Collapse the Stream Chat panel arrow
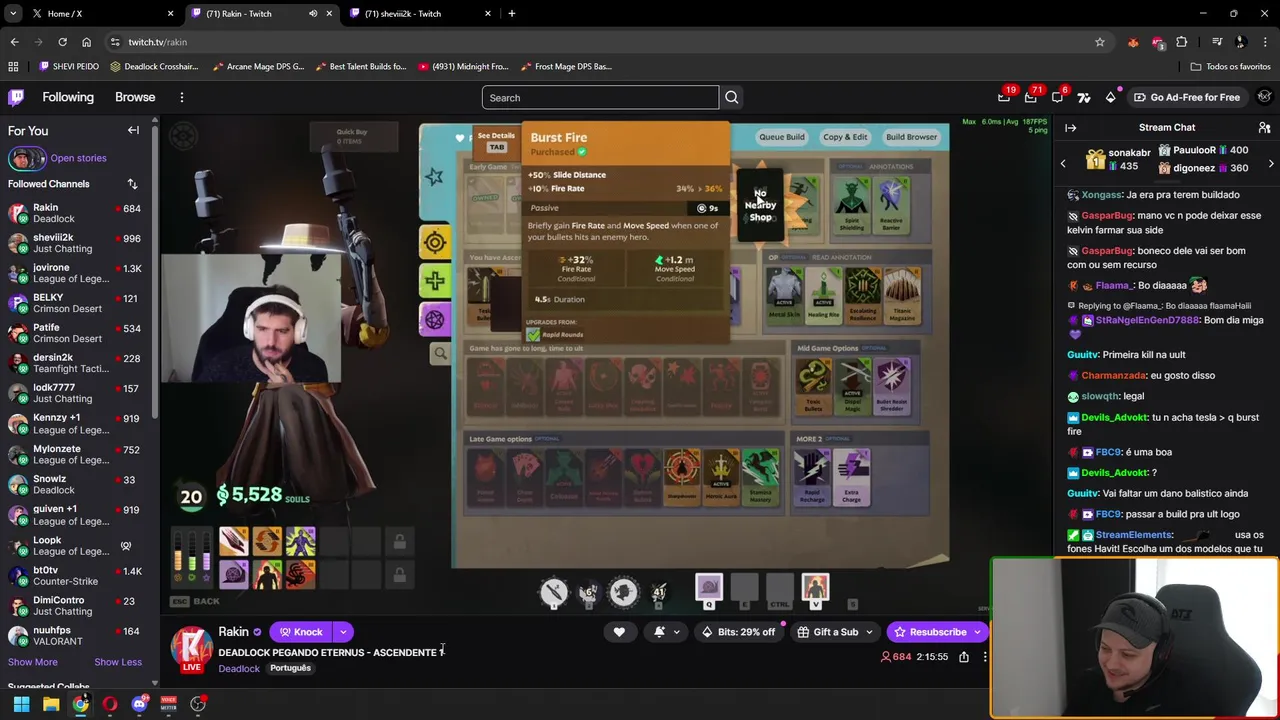The image size is (1280, 720). pyautogui.click(x=1070, y=128)
